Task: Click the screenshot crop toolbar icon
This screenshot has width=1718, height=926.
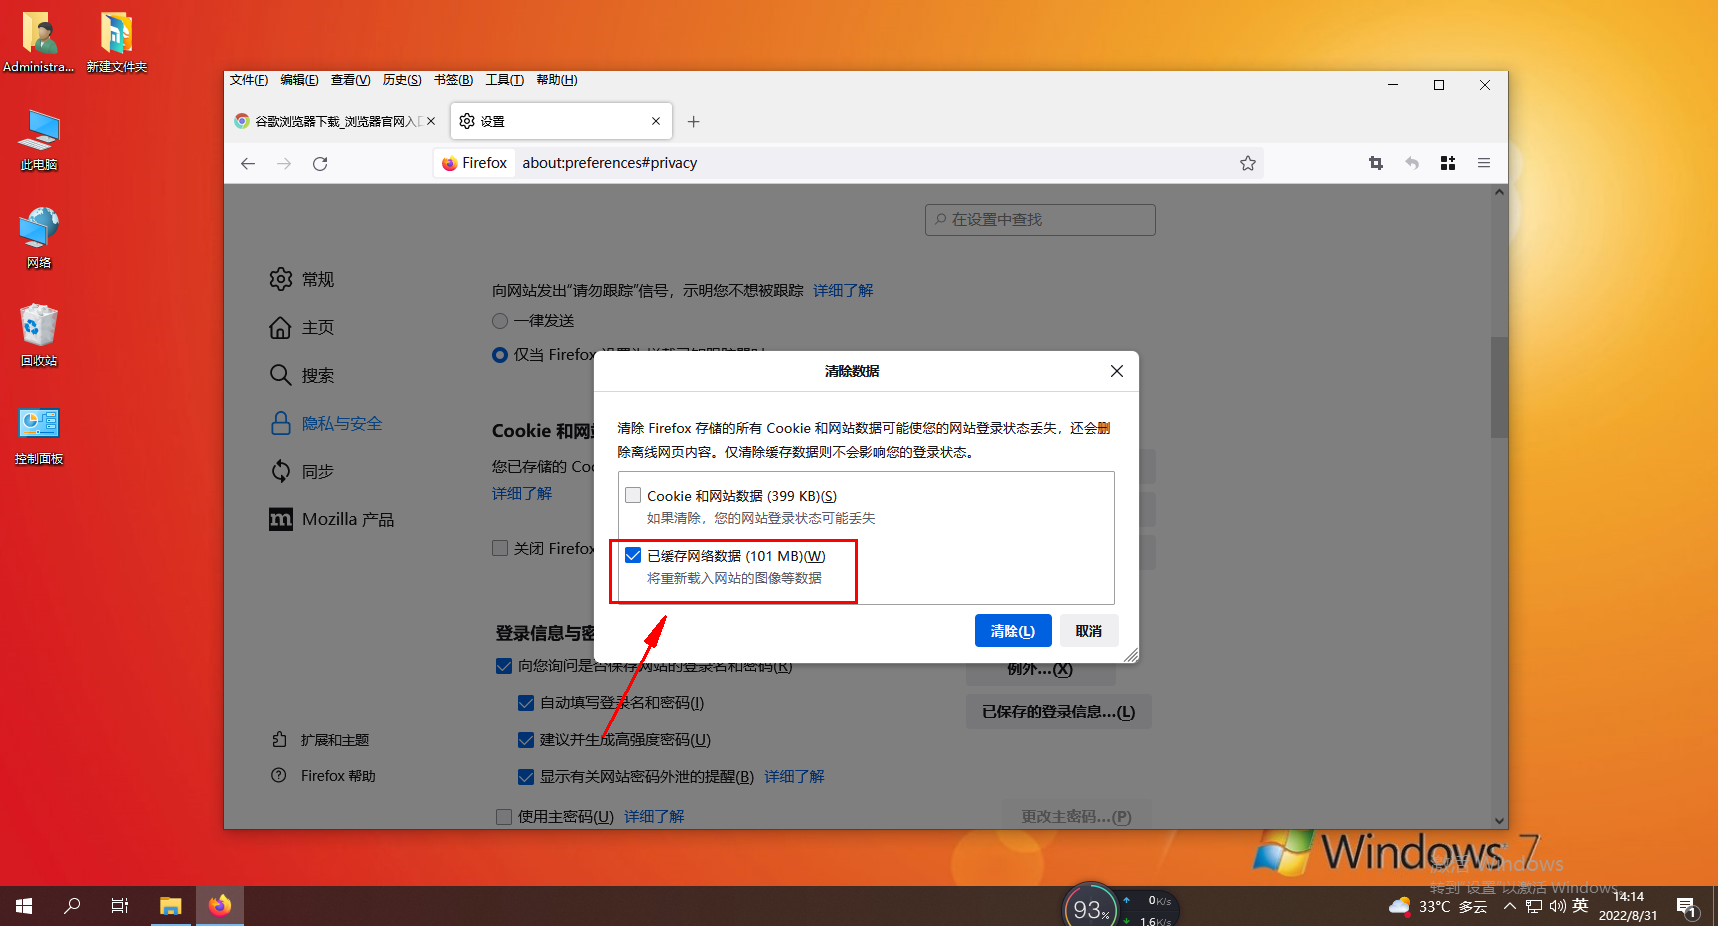Action: [1376, 163]
